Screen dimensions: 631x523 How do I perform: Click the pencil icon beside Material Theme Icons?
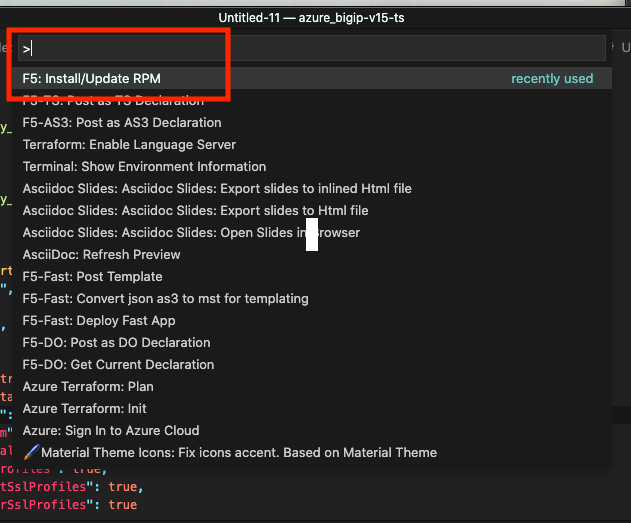31,452
